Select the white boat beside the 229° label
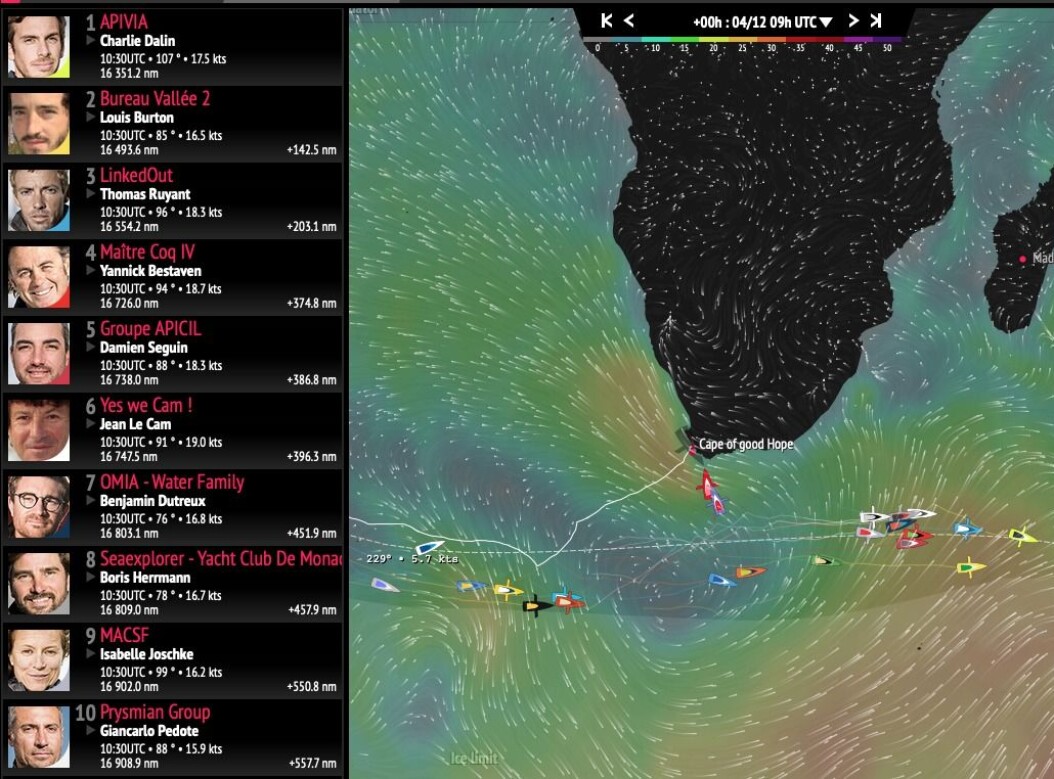The image size is (1054, 779). coord(430,547)
